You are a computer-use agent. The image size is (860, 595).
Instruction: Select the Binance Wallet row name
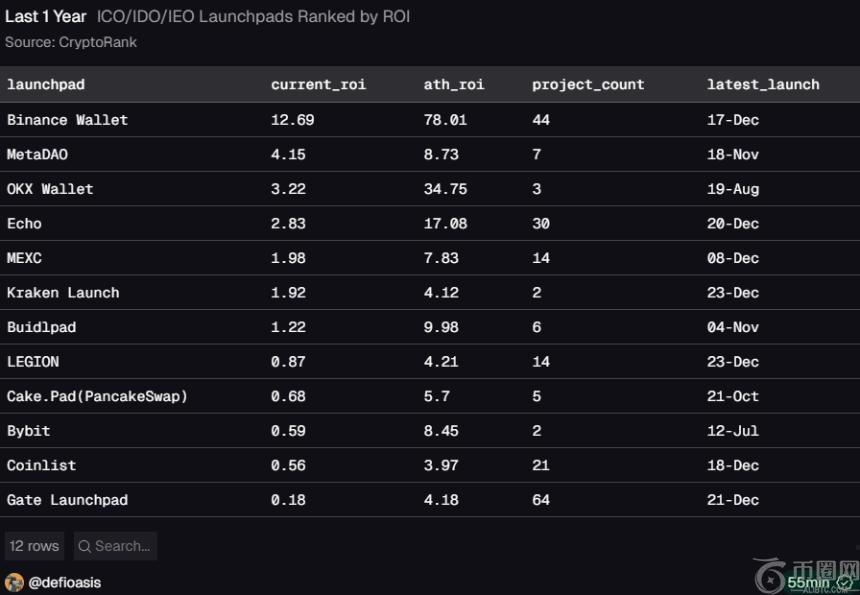pyautogui.click(x=67, y=120)
